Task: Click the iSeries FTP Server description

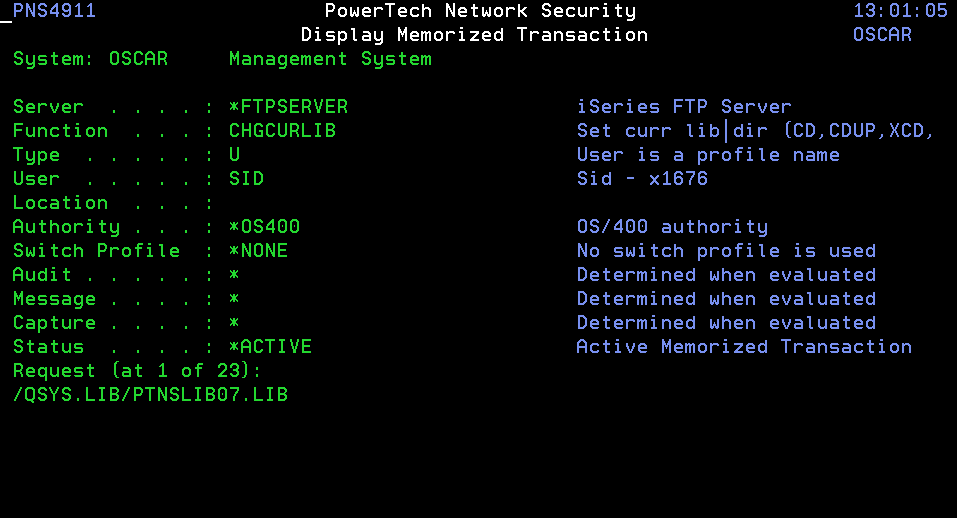Action: (684, 107)
